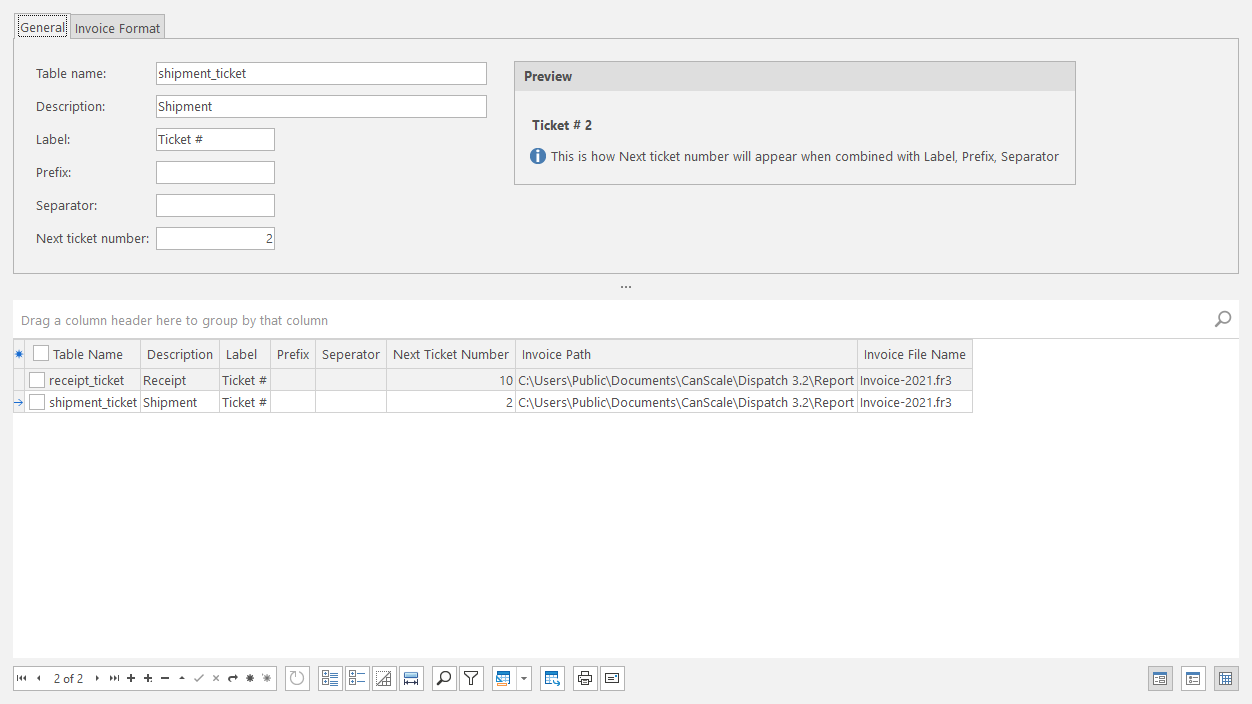
Task: Tick the select-all checkbox in Table Name header
Action: coord(41,354)
